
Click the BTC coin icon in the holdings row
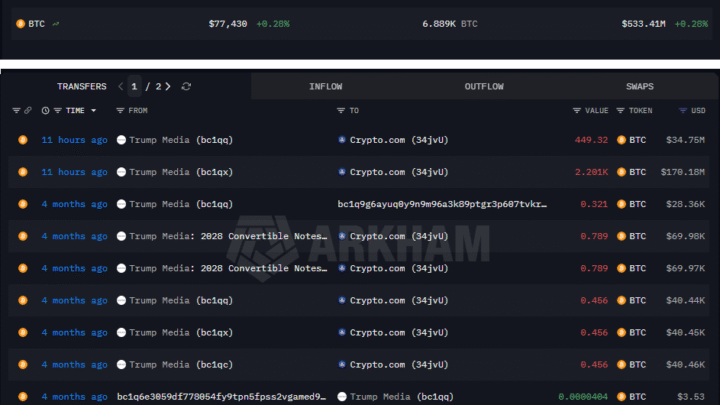point(20,24)
